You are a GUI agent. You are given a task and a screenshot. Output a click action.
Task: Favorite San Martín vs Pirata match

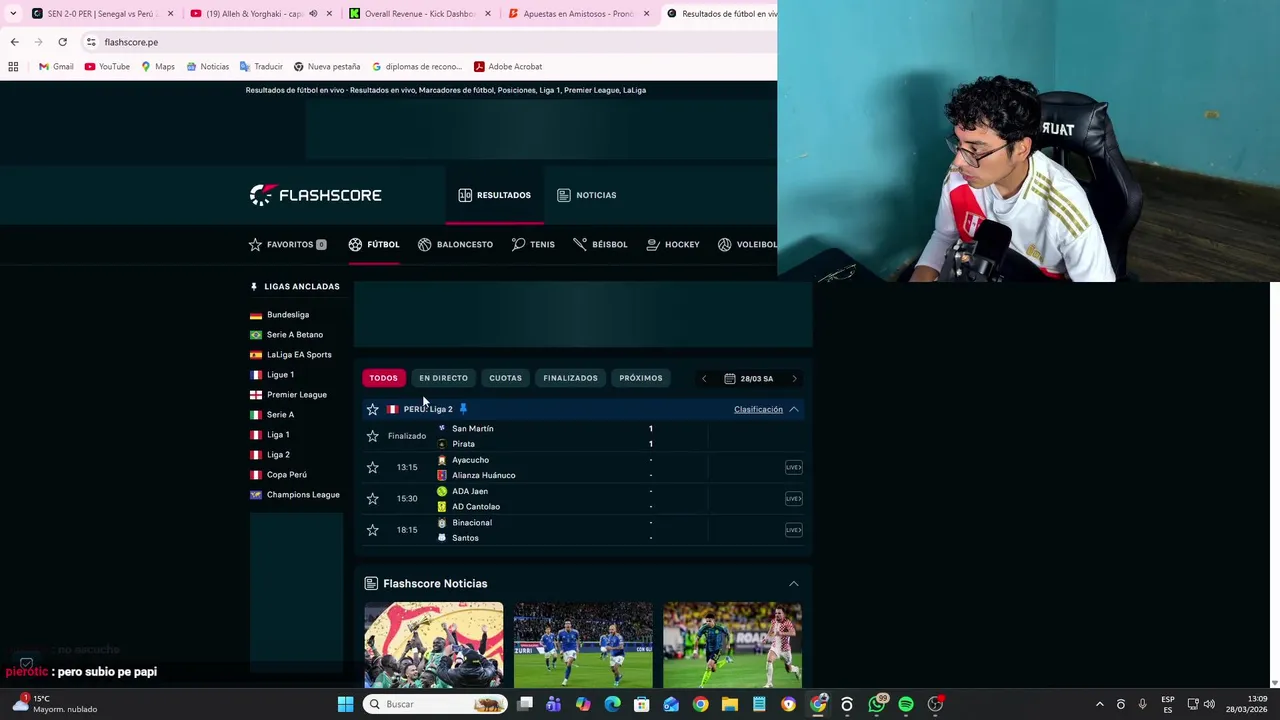tap(373, 436)
